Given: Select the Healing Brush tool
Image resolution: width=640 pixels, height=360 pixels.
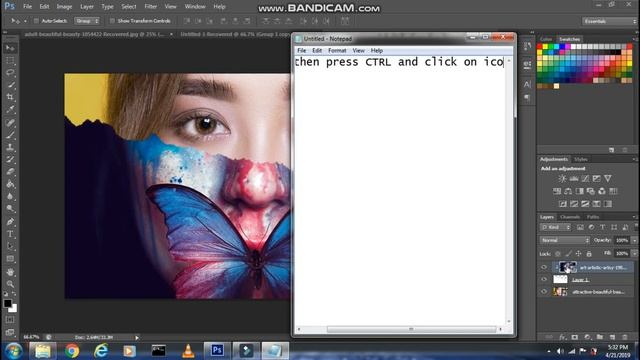Looking at the screenshot, I should [10, 122].
